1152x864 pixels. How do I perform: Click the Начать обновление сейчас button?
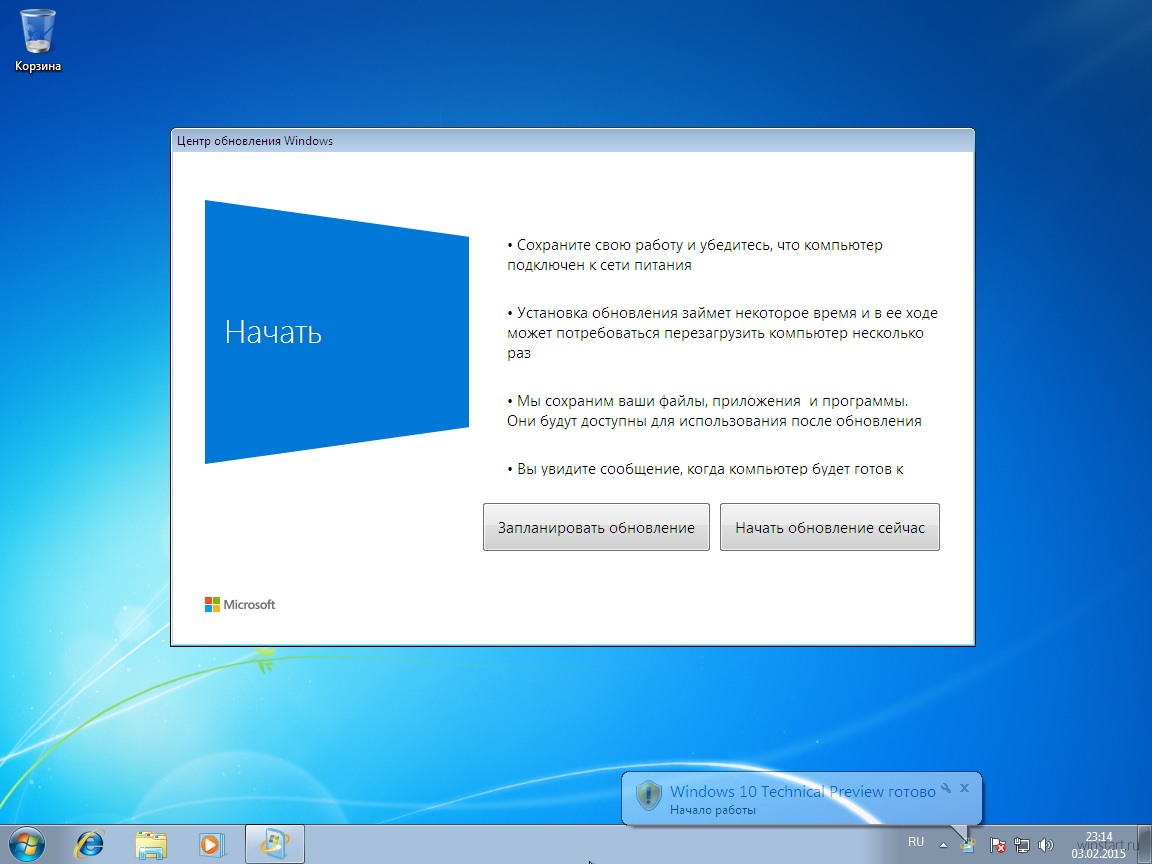click(x=829, y=527)
